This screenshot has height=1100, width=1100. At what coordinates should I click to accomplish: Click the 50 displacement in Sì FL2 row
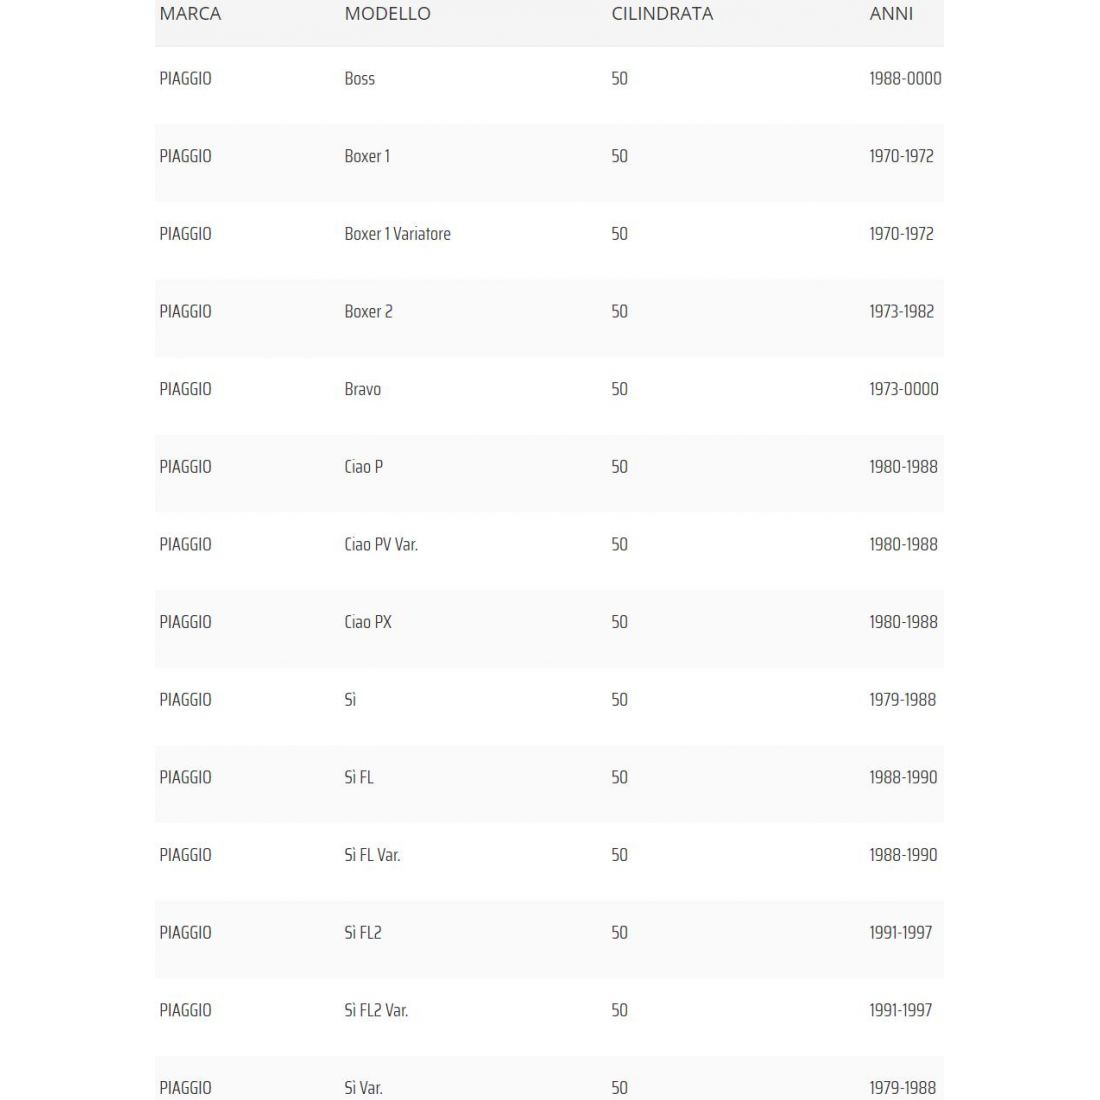[619, 933]
